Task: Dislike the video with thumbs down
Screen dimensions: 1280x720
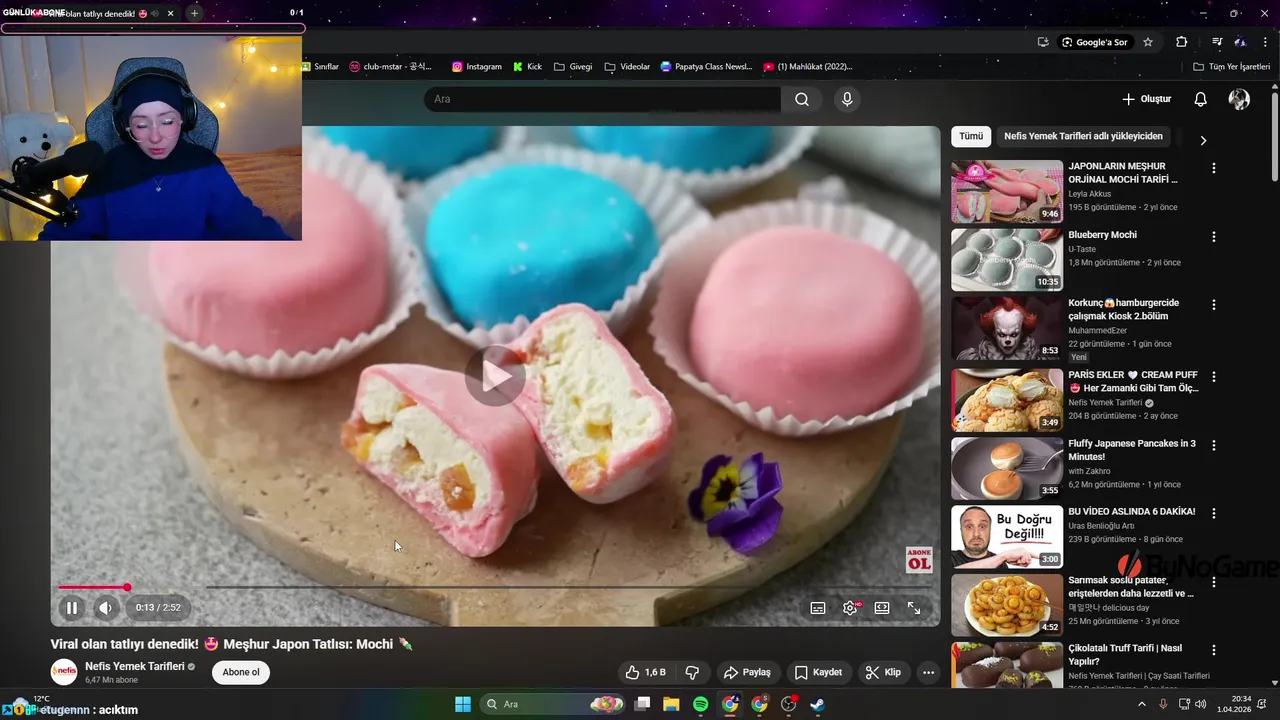Action: [x=691, y=672]
